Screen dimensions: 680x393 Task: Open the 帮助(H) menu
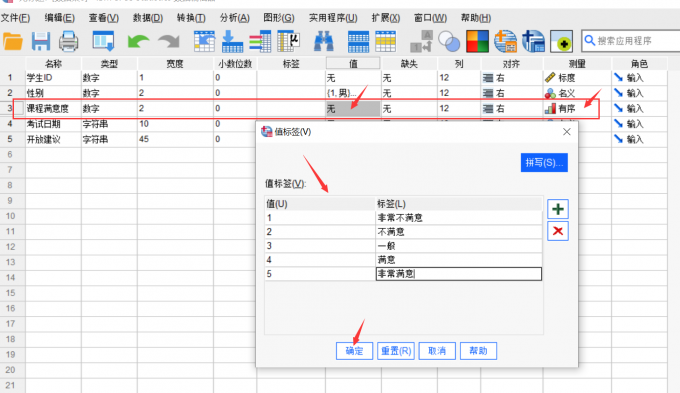pyautogui.click(x=476, y=18)
